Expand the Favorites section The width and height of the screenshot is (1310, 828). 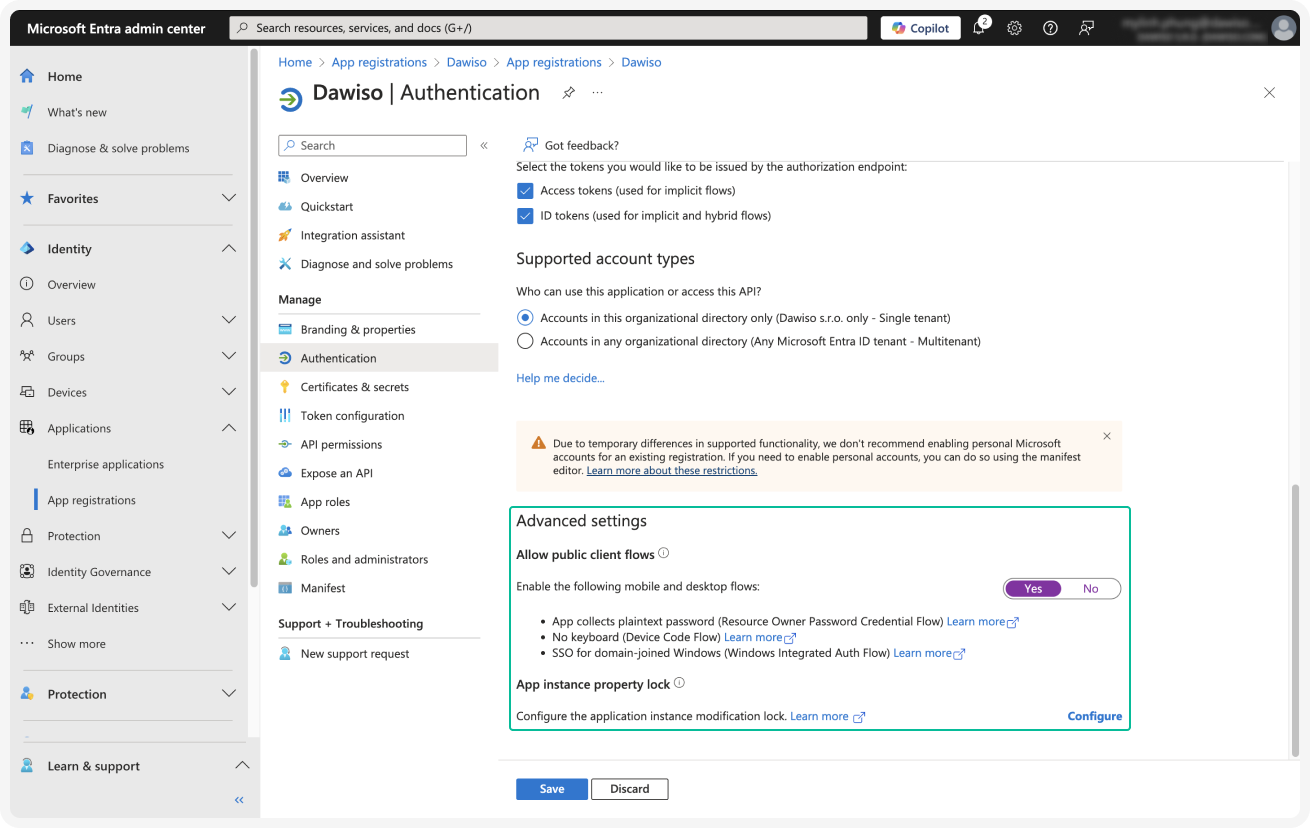point(229,198)
